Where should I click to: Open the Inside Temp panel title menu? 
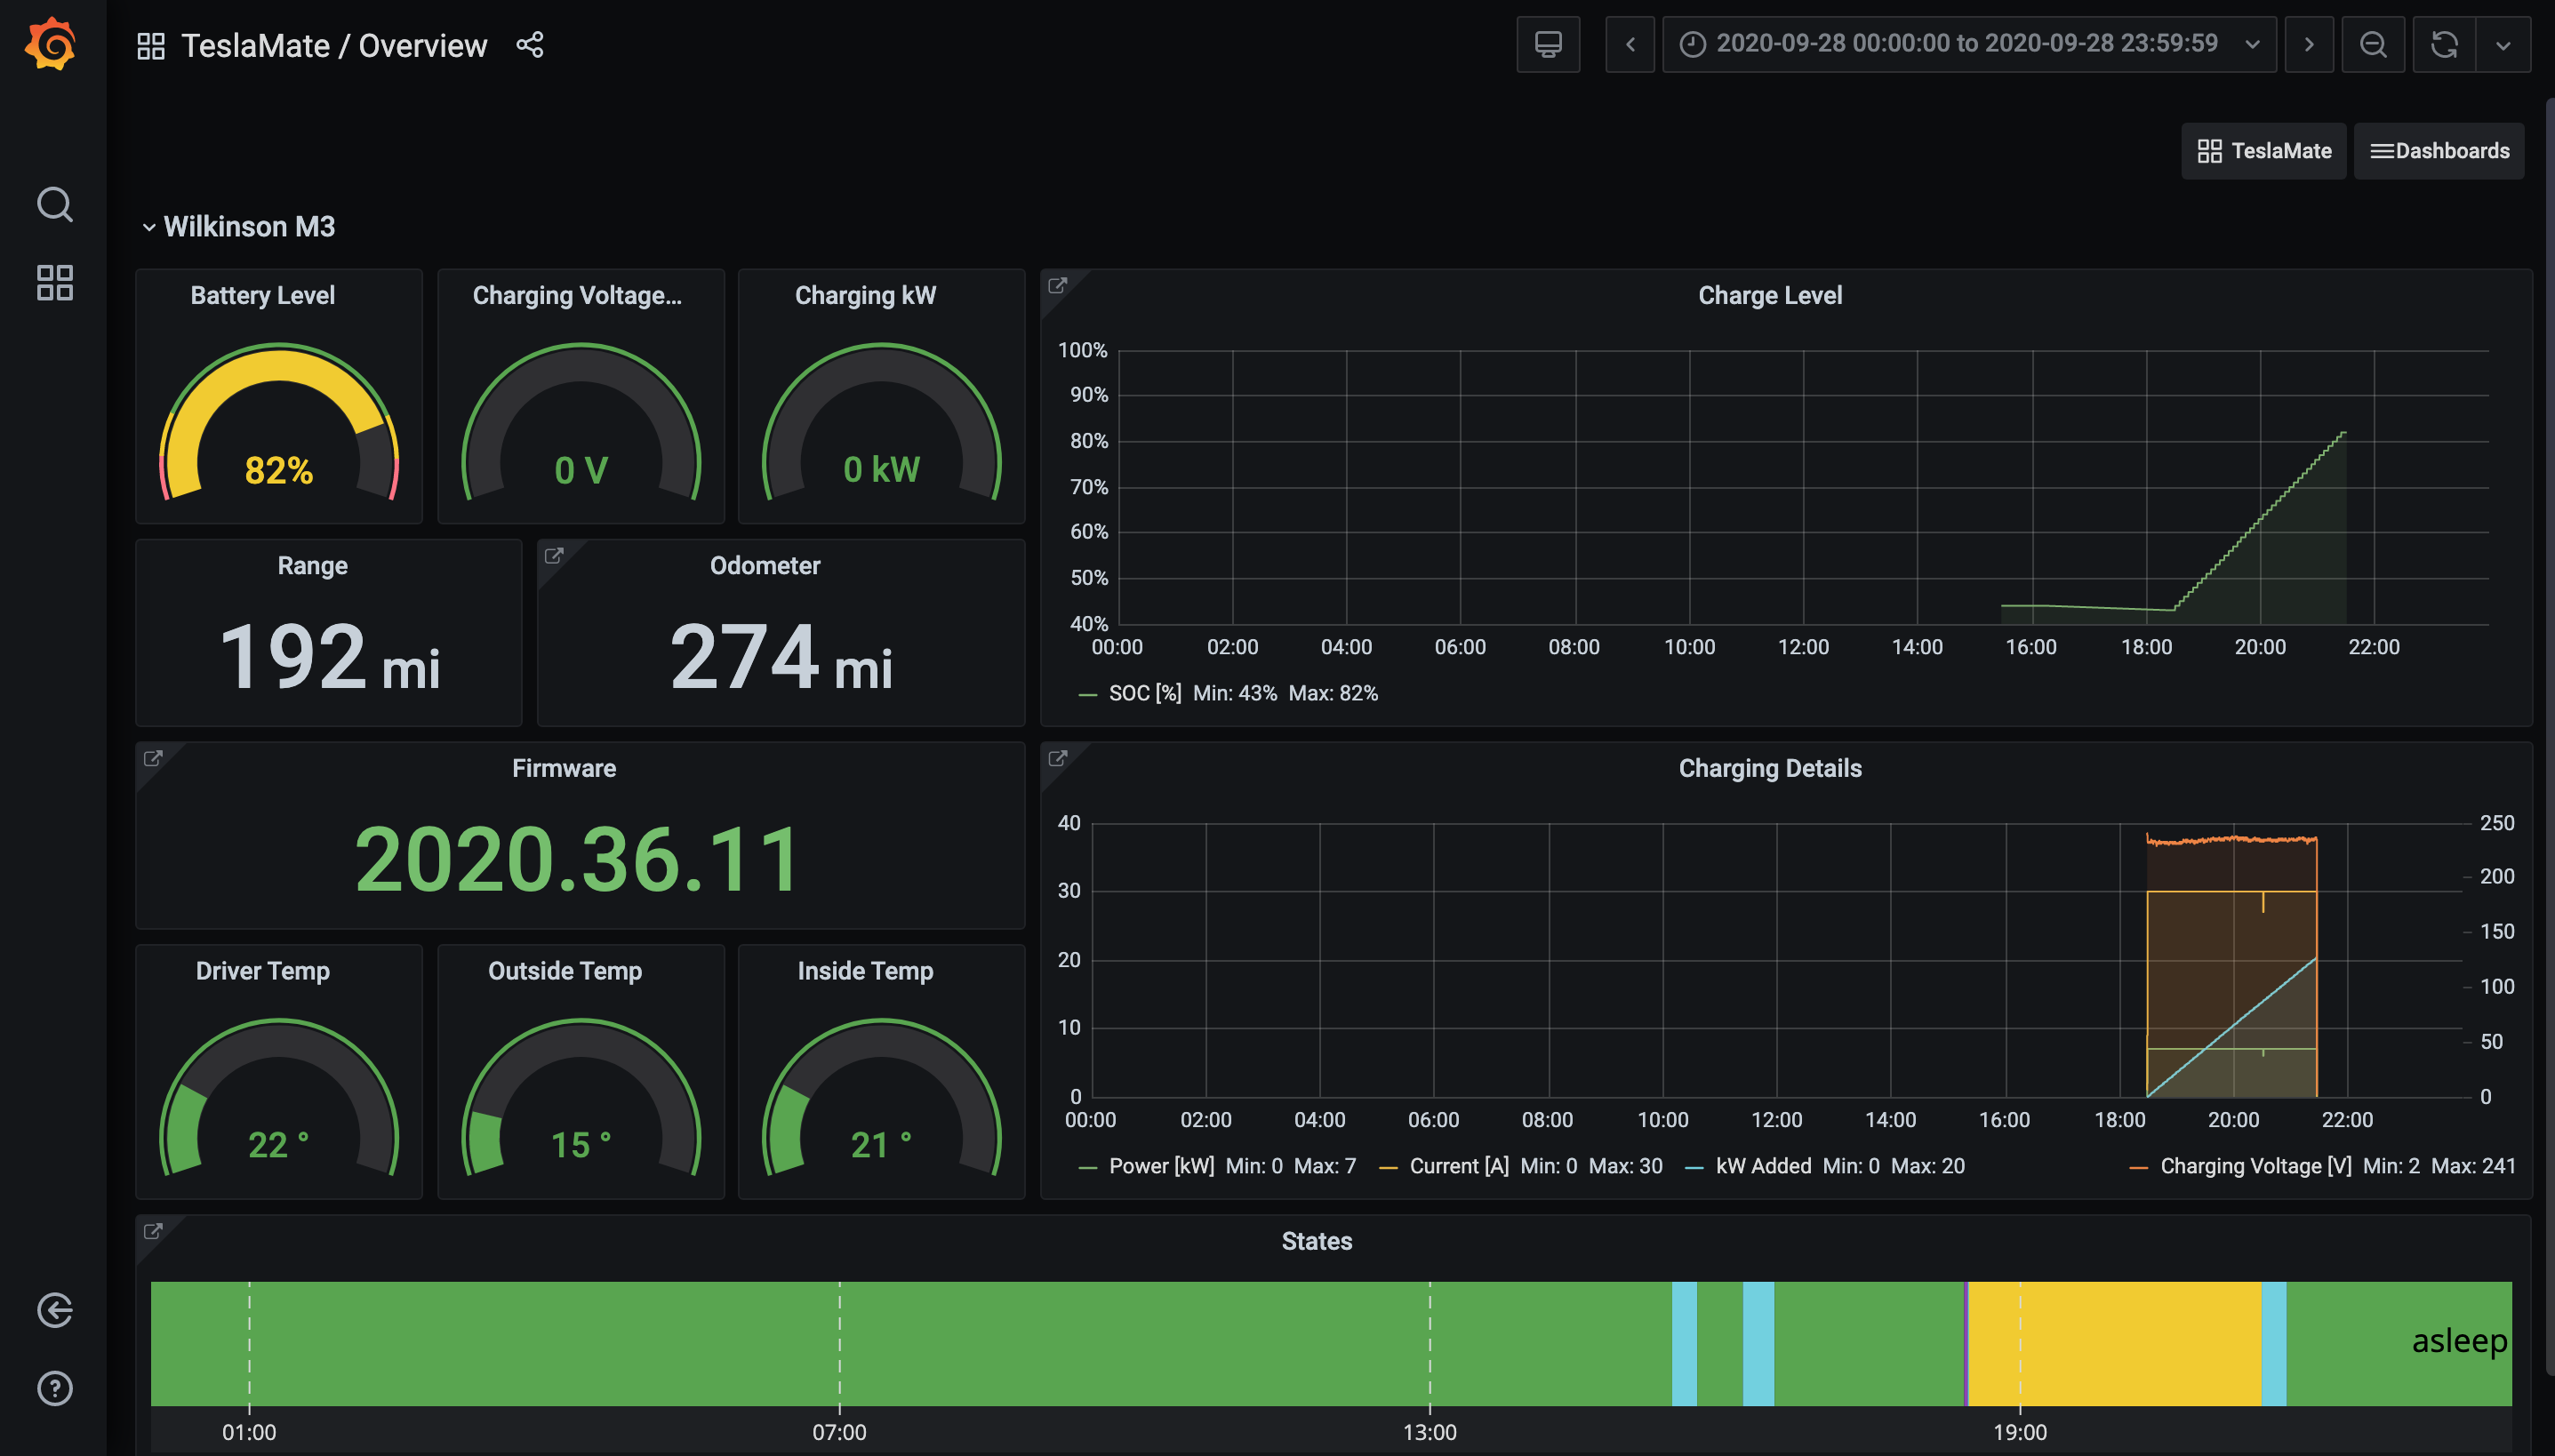(865, 971)
